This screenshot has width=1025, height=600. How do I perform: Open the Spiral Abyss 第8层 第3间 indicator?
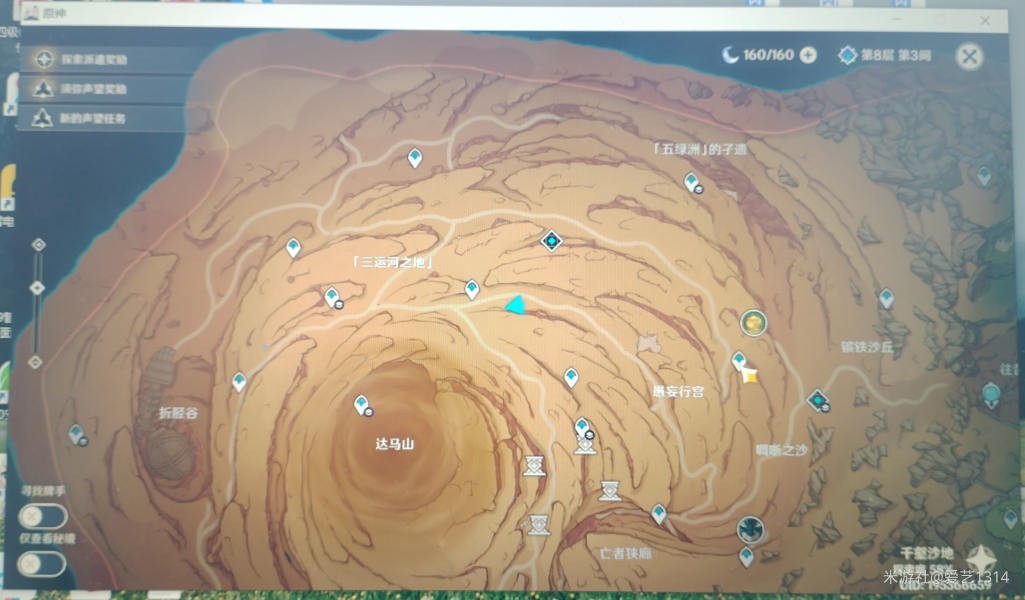click(x=886, y=56)
